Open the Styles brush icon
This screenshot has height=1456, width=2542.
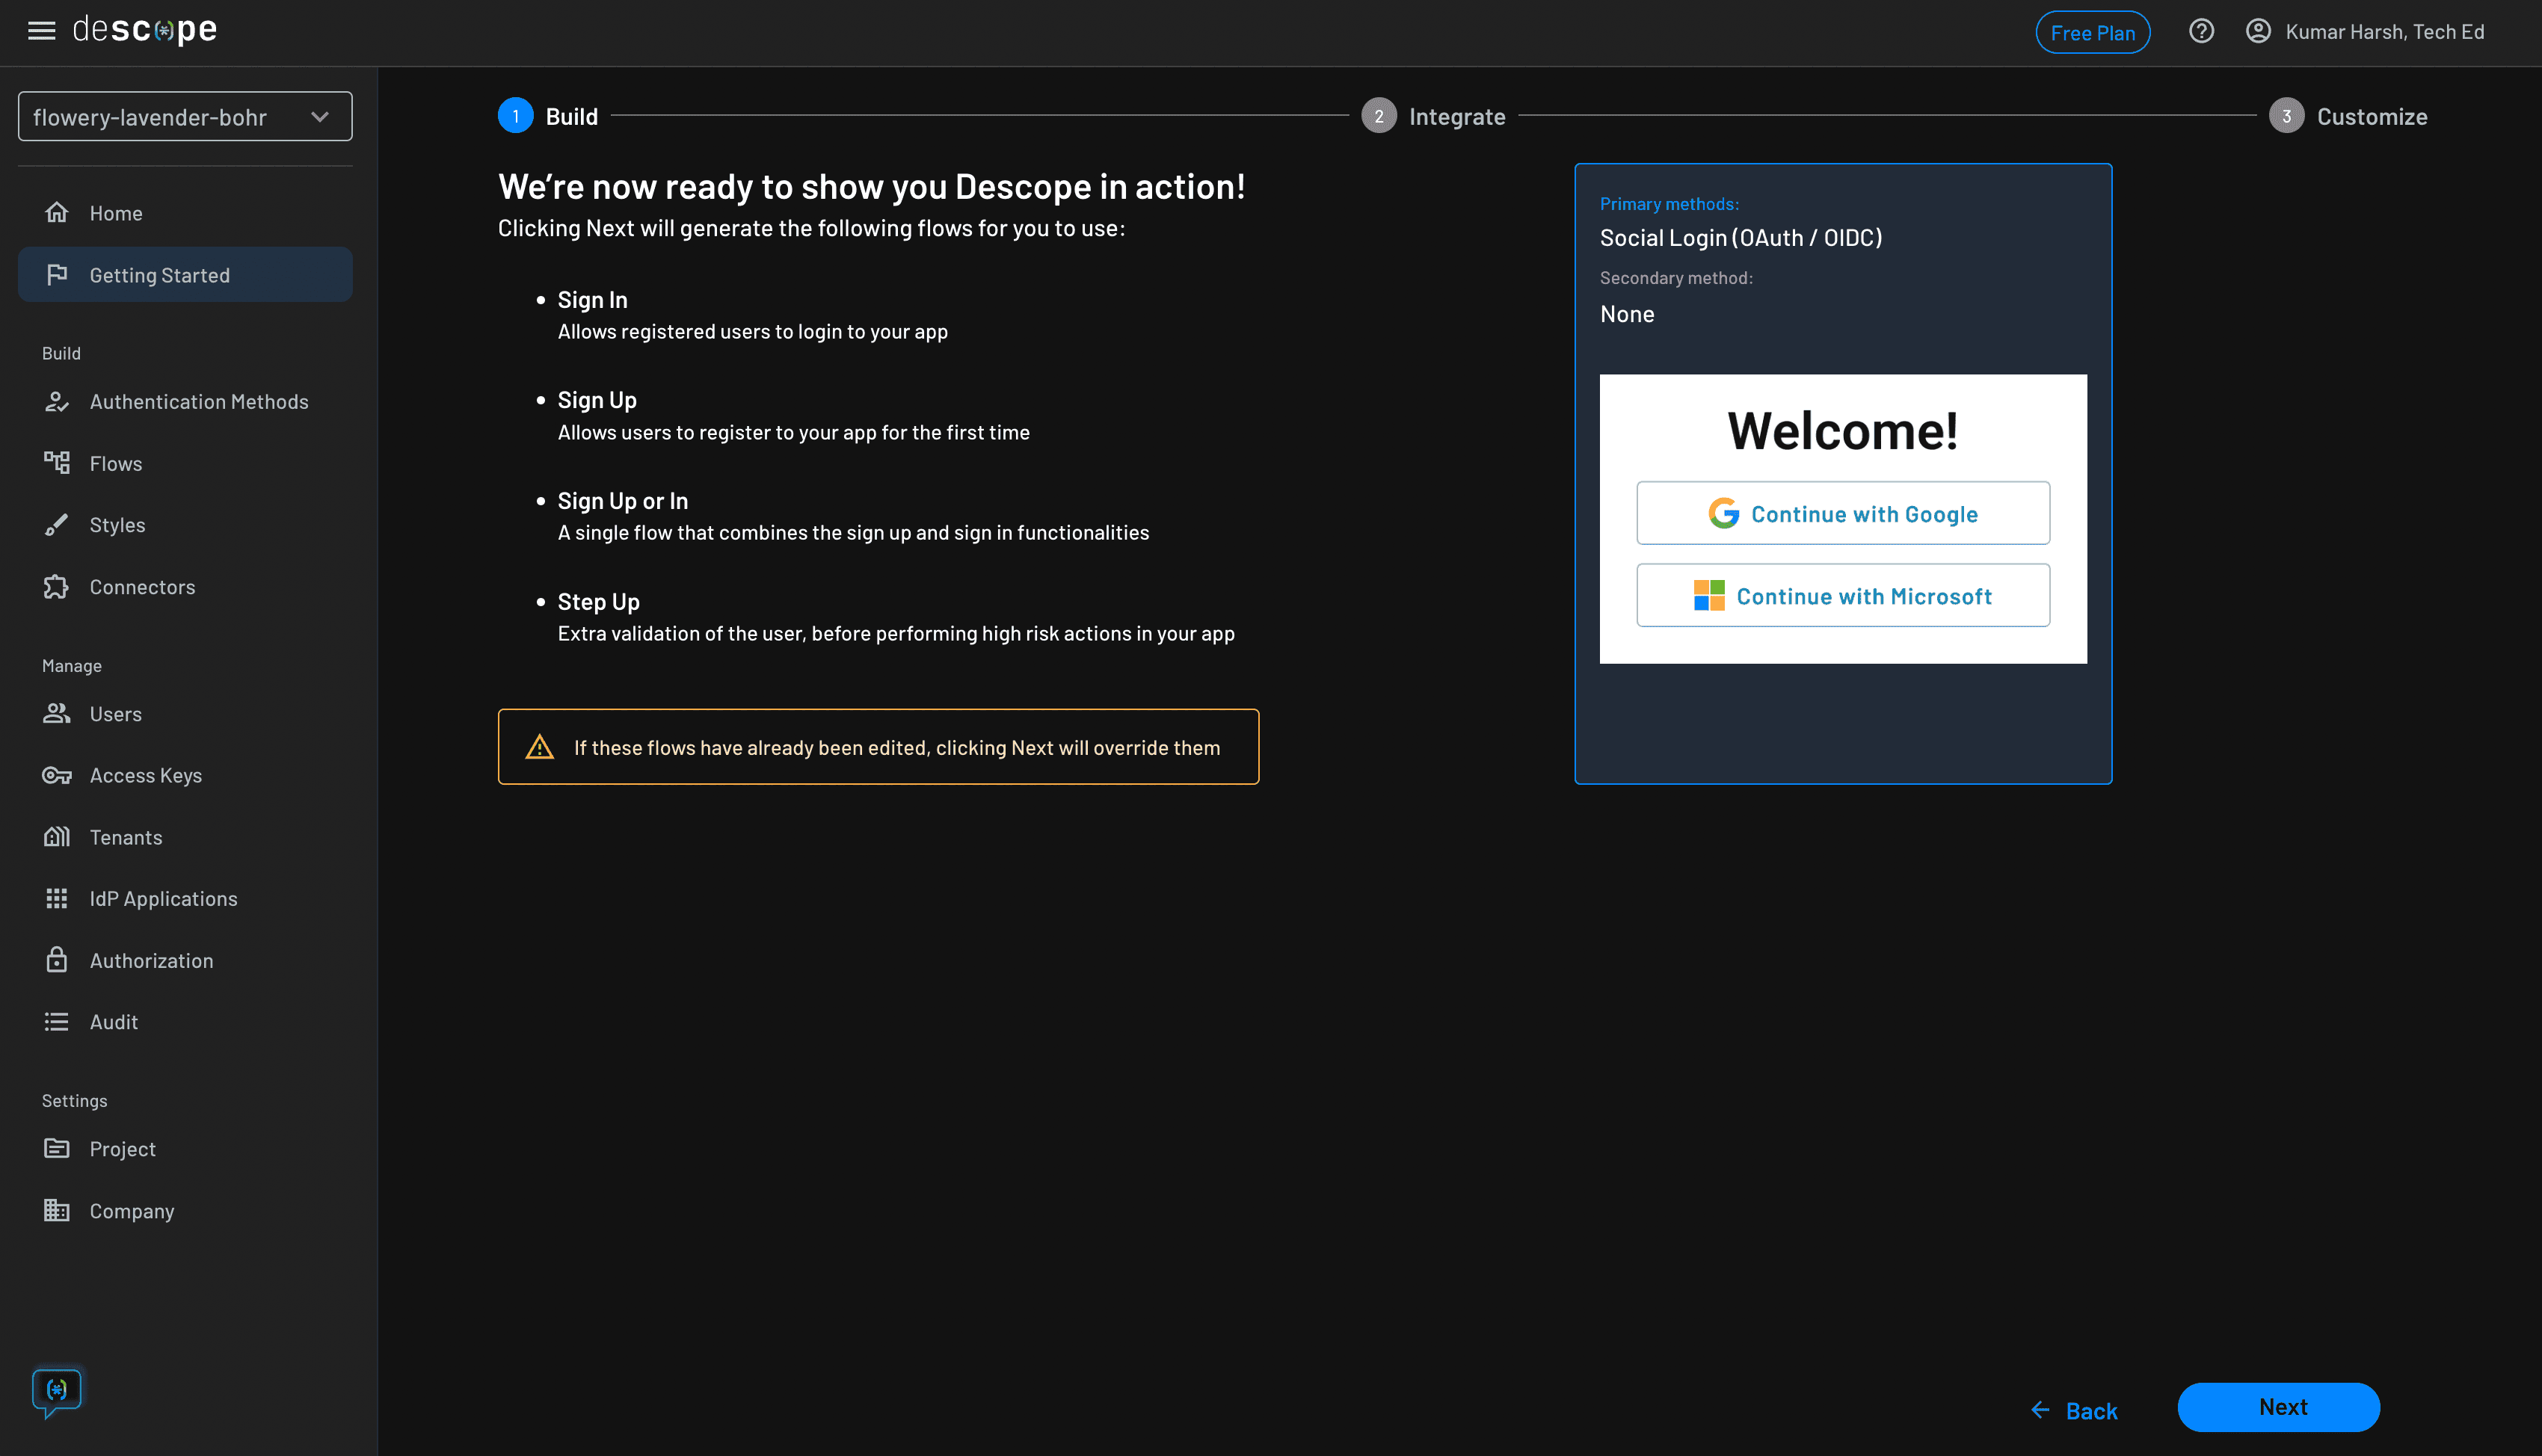[57, 524]
